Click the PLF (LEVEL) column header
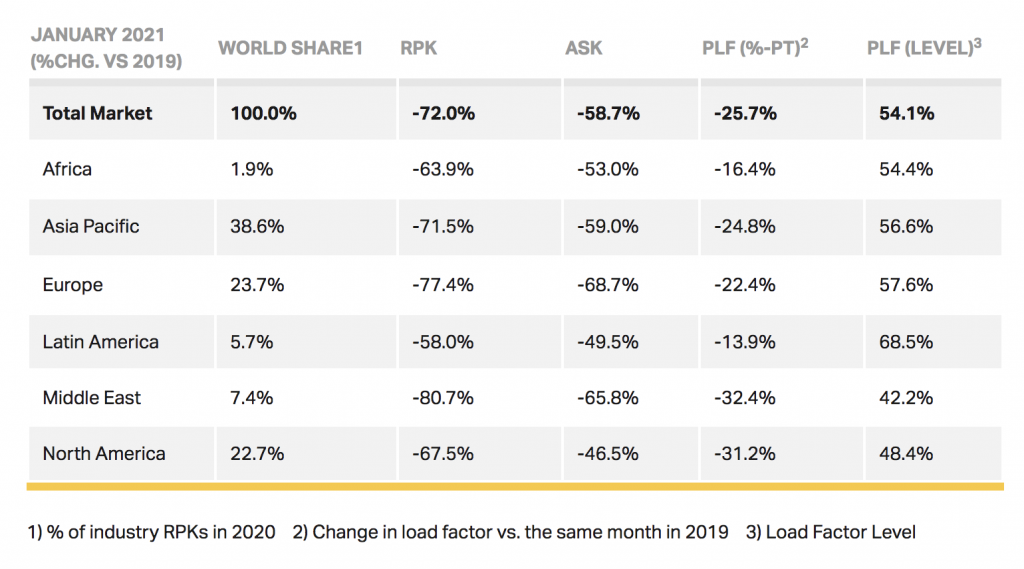Screen dimensions: 1024x569 click(924, 47)
